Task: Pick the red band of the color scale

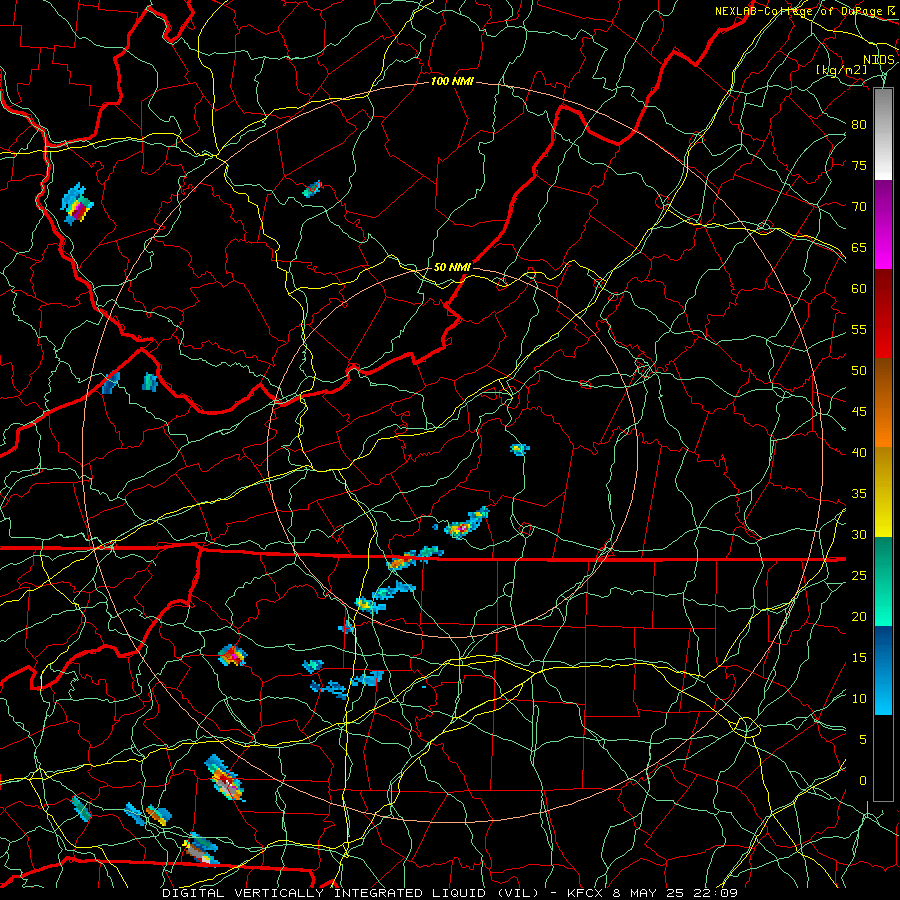Action: point(883,314)
